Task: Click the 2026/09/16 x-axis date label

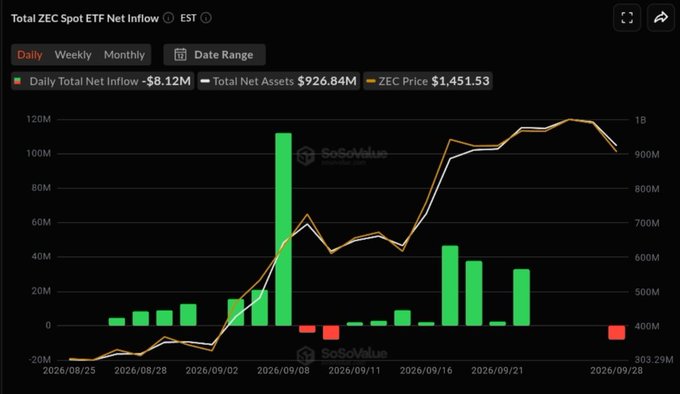Action: pyautogui.click(x=426, y=371)
